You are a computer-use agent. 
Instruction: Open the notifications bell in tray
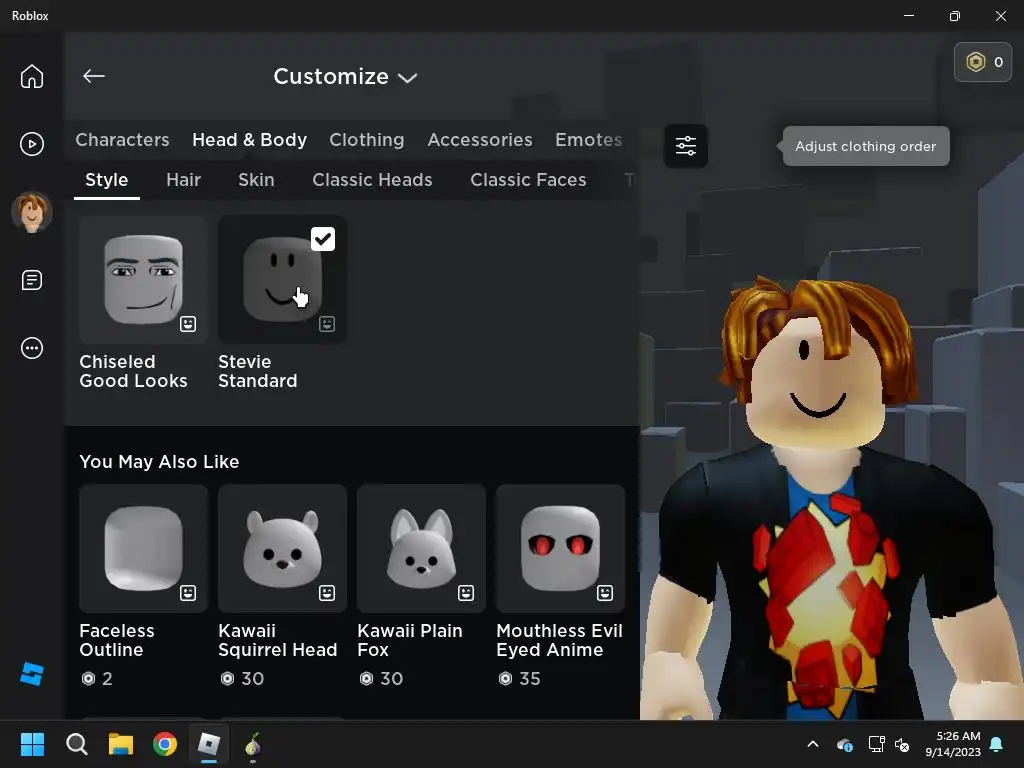[997, 744]
